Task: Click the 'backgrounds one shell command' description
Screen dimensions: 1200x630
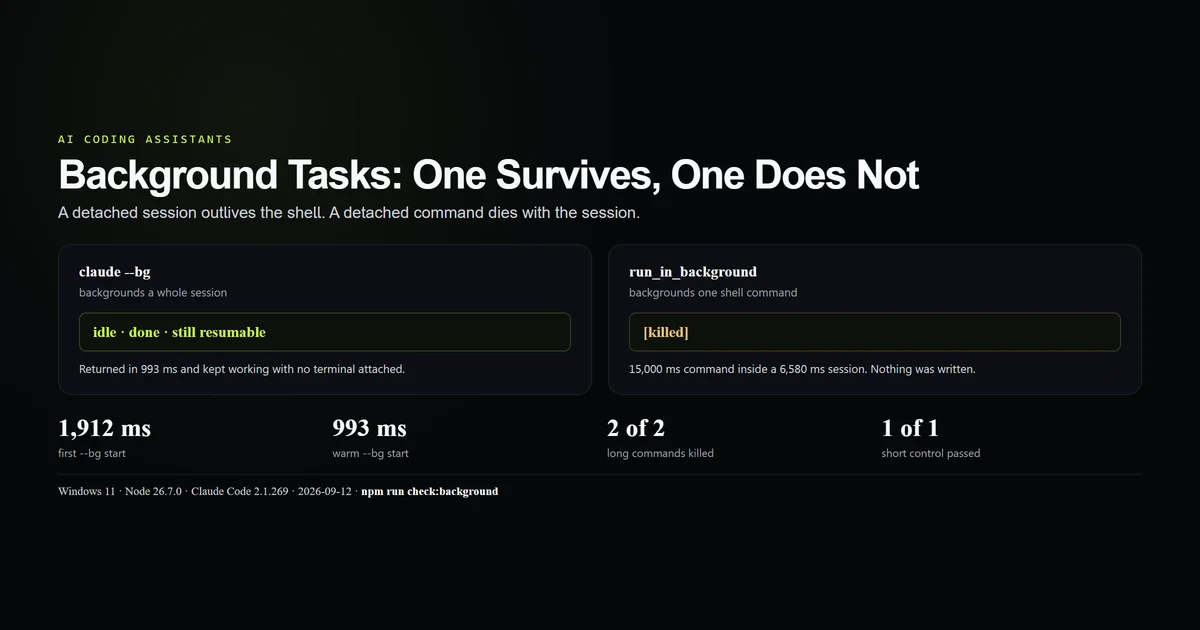Action: pos(713,293)
